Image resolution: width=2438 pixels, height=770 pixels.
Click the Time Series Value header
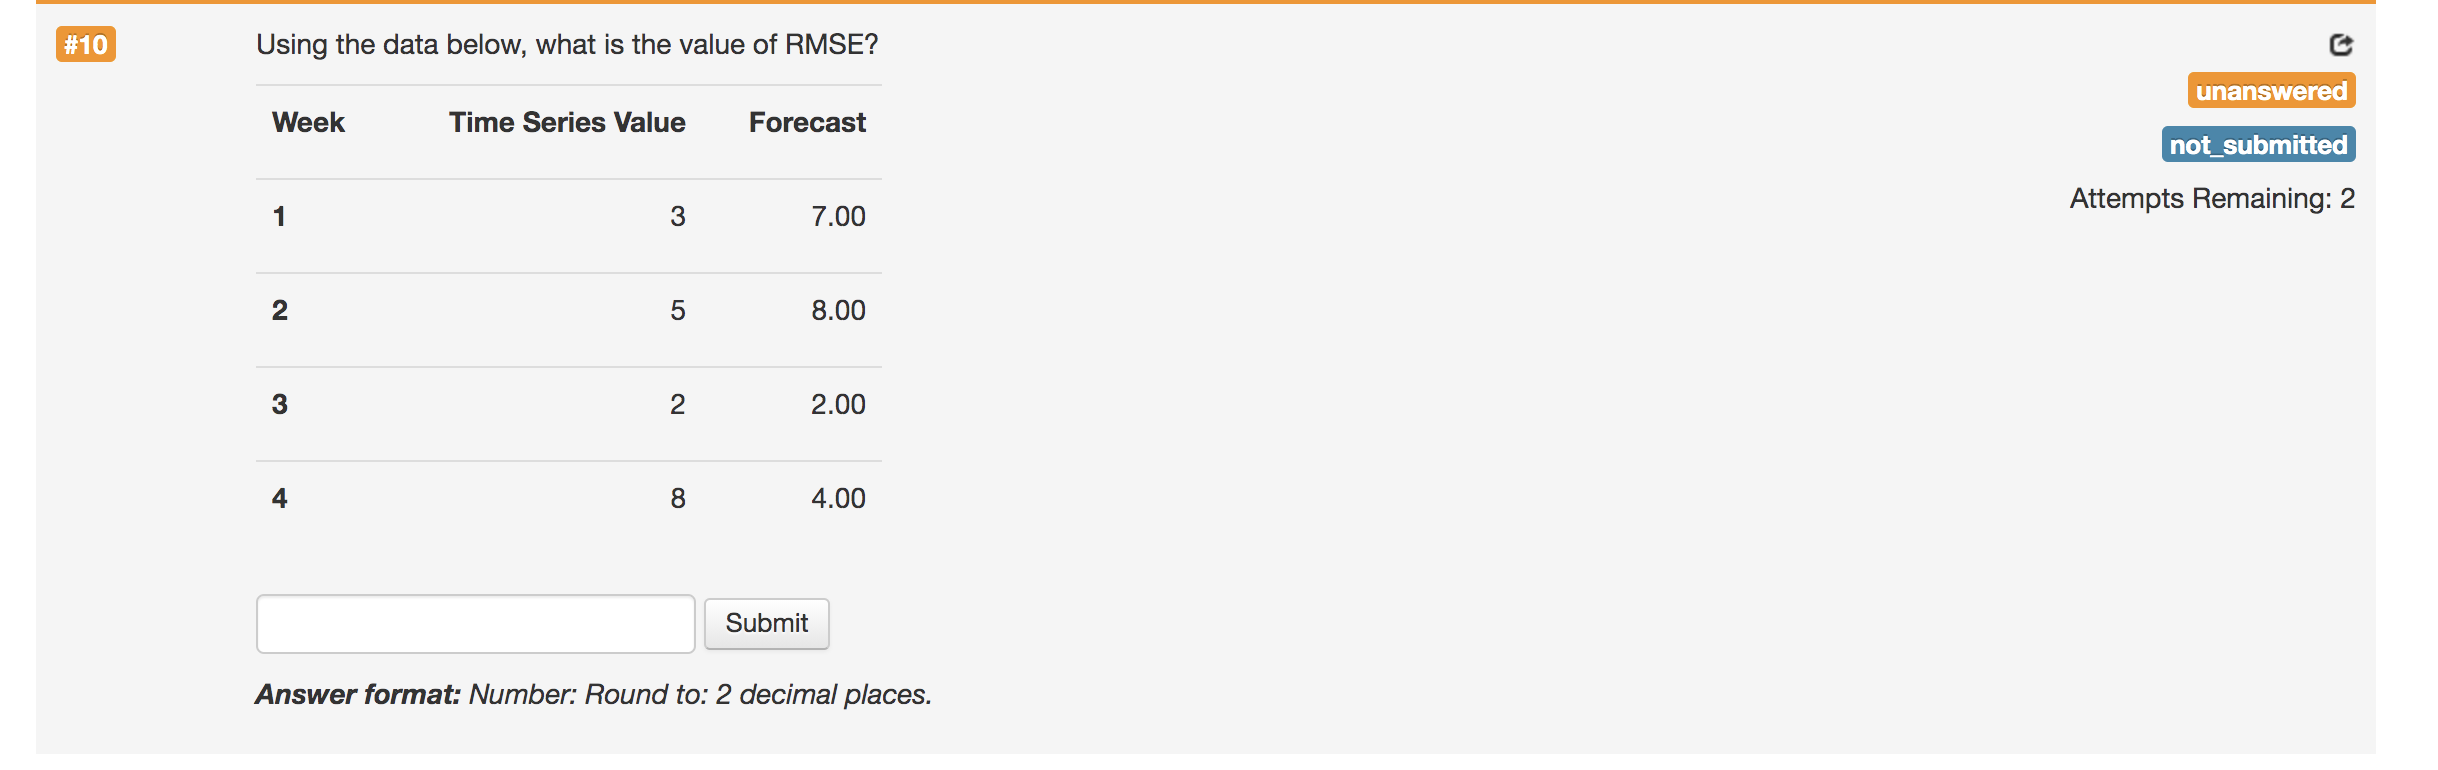(567, 122)
